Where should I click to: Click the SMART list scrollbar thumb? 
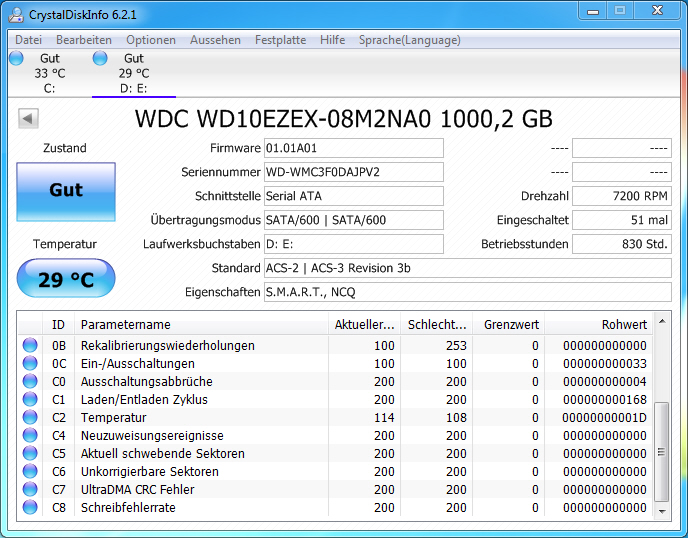pyautogui.click(x=662, y=452)
